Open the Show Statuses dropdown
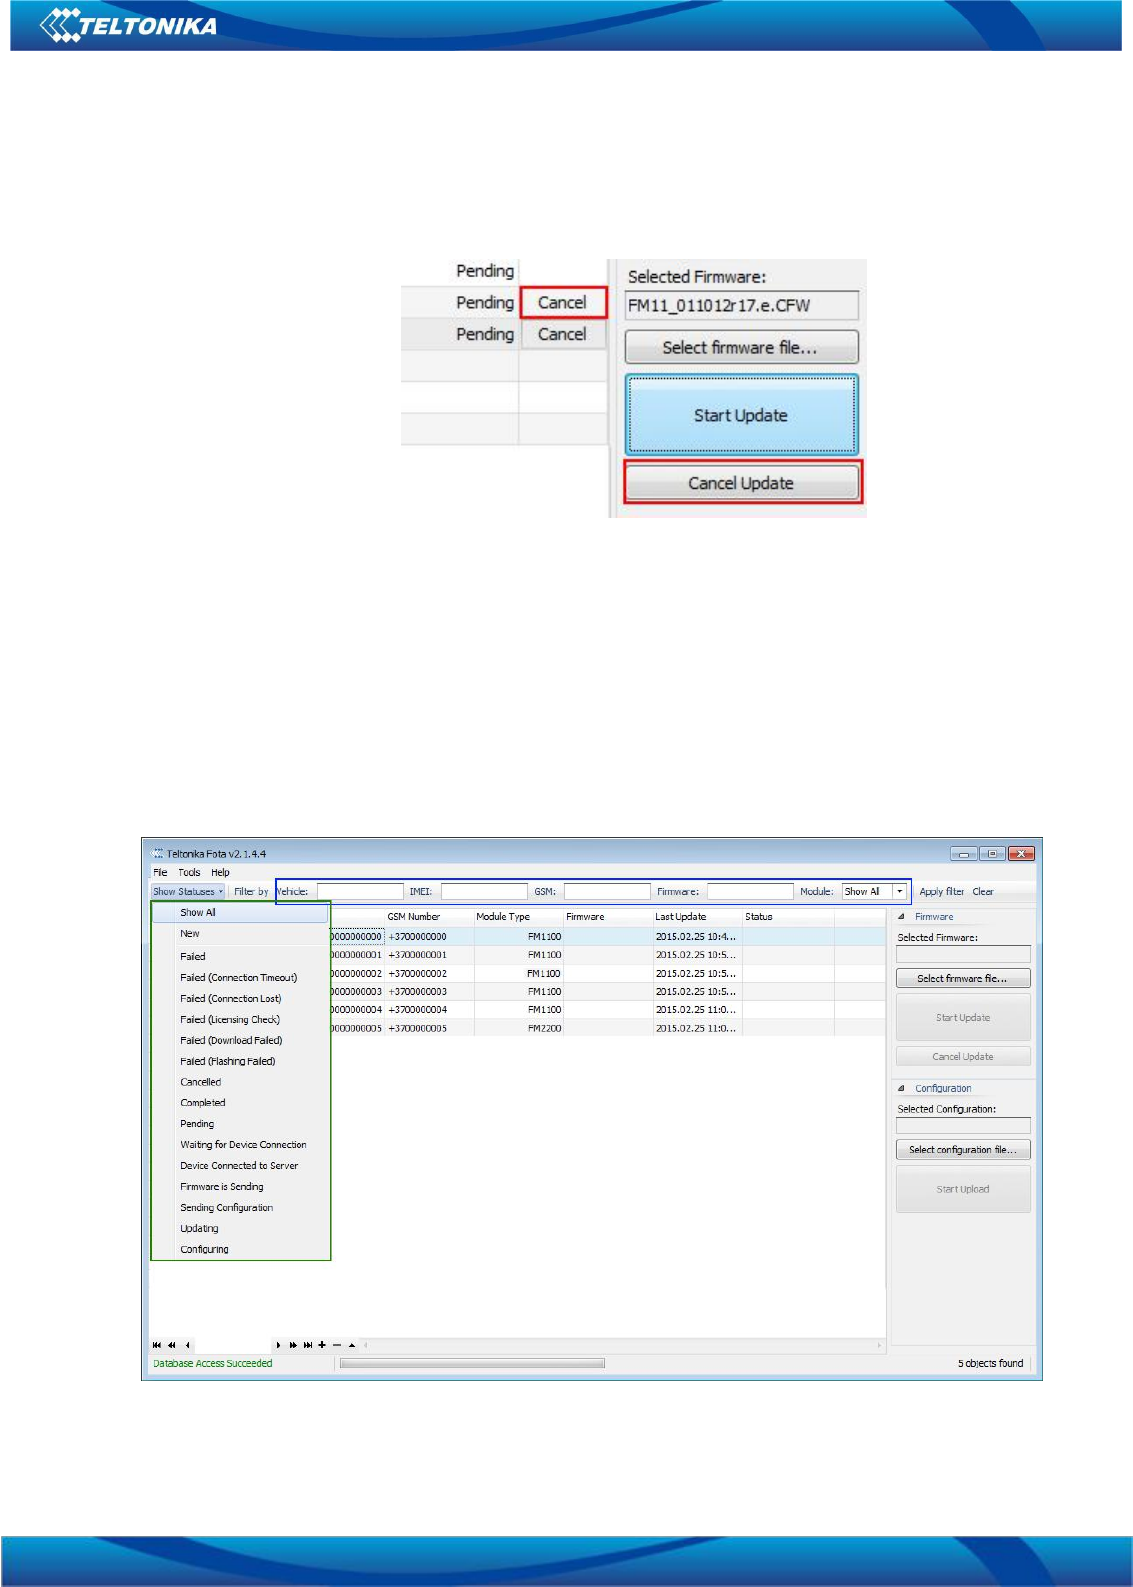The width and height of the screenshot is (1133, 1587). click(188, 891)
